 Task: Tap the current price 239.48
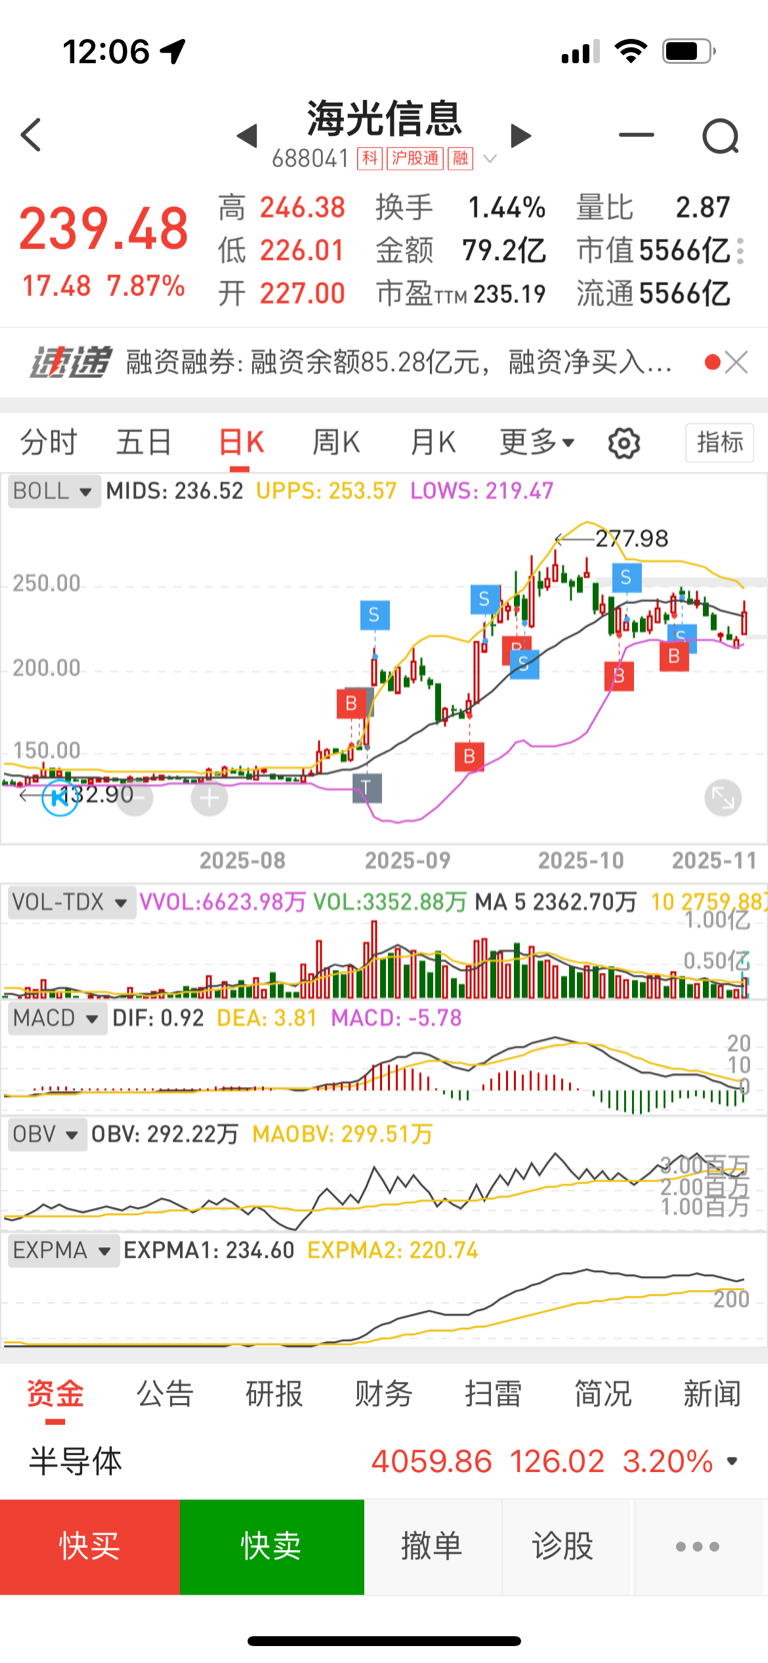tap(103, 229)
